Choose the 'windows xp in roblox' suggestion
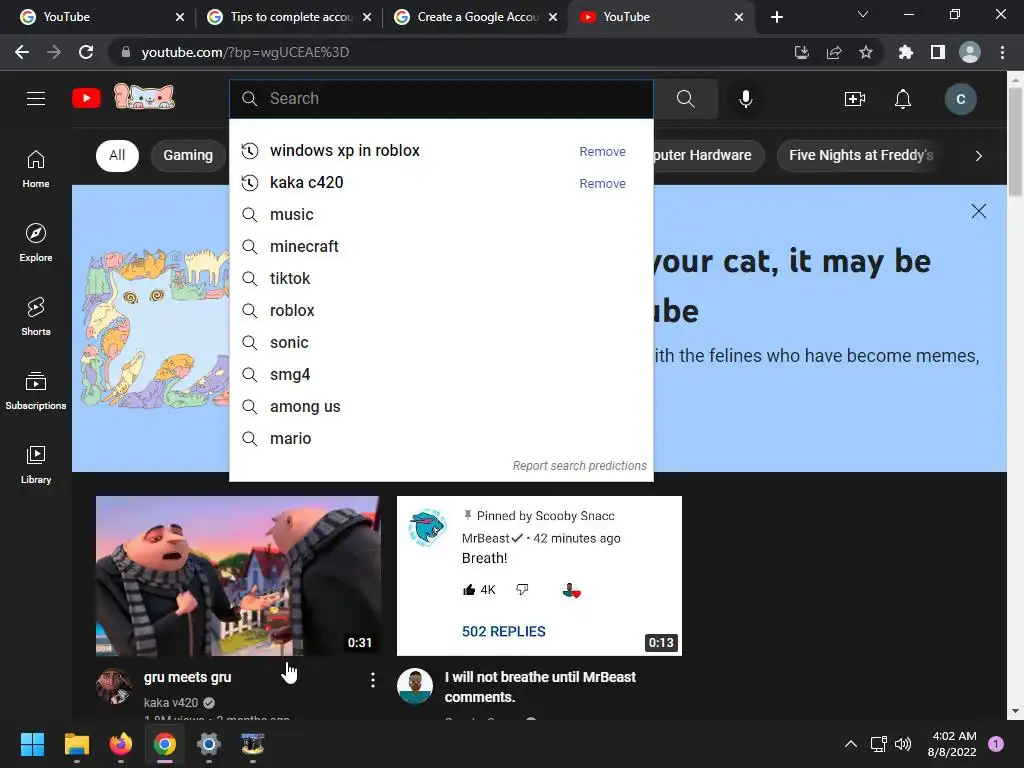The width and height of the screenshot is (1024, 768). tap(344, 151)
